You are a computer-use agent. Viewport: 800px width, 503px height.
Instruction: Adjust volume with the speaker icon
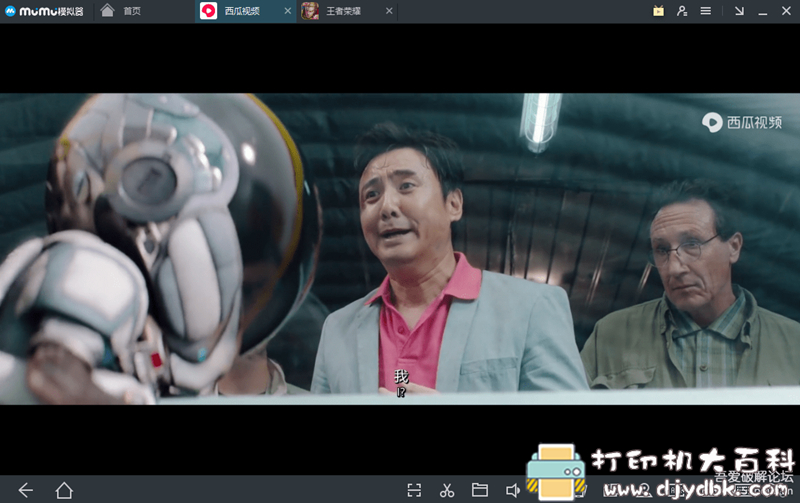pyautogui.click(x=512, y=490)
